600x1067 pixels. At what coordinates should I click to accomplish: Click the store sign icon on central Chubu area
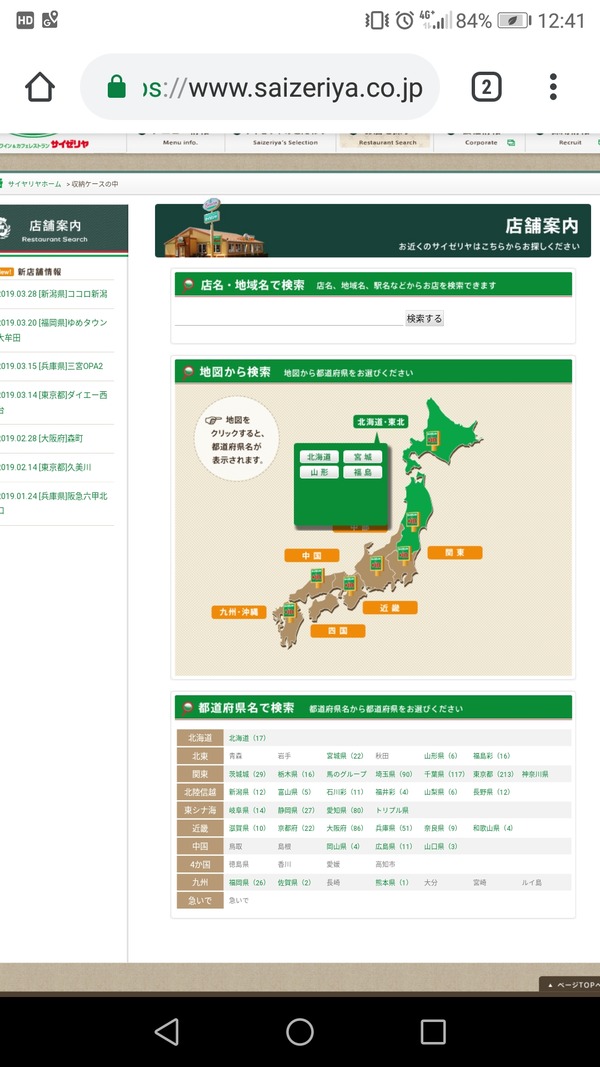[x=376, y=563]
